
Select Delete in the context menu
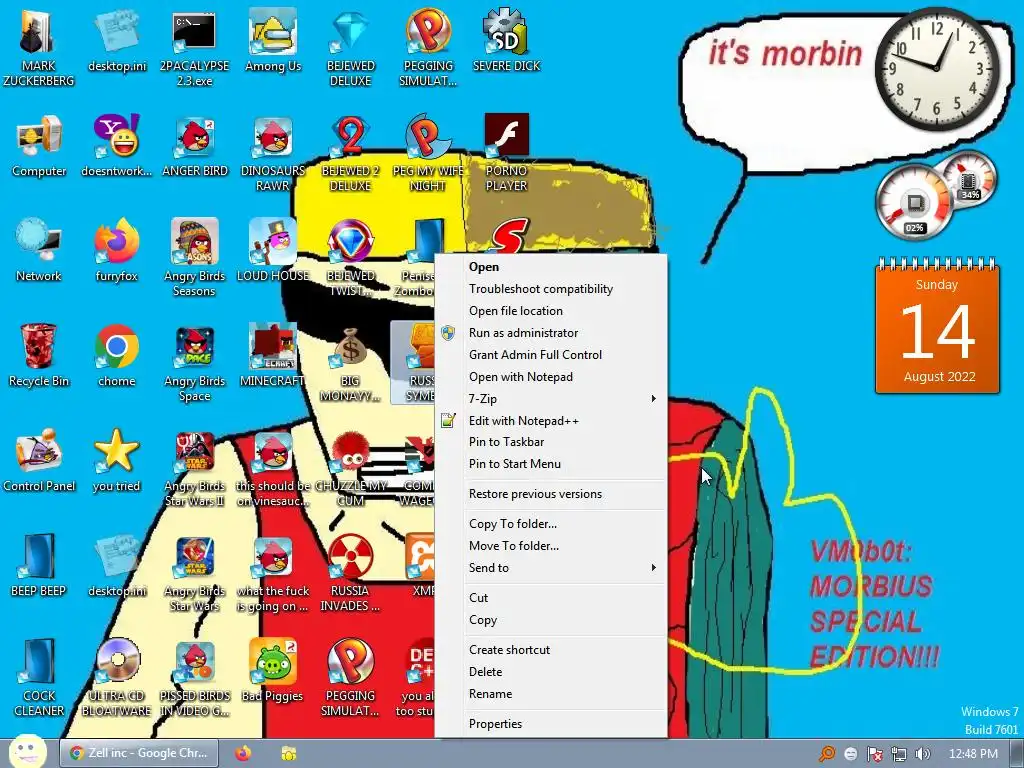click(551, 672)
